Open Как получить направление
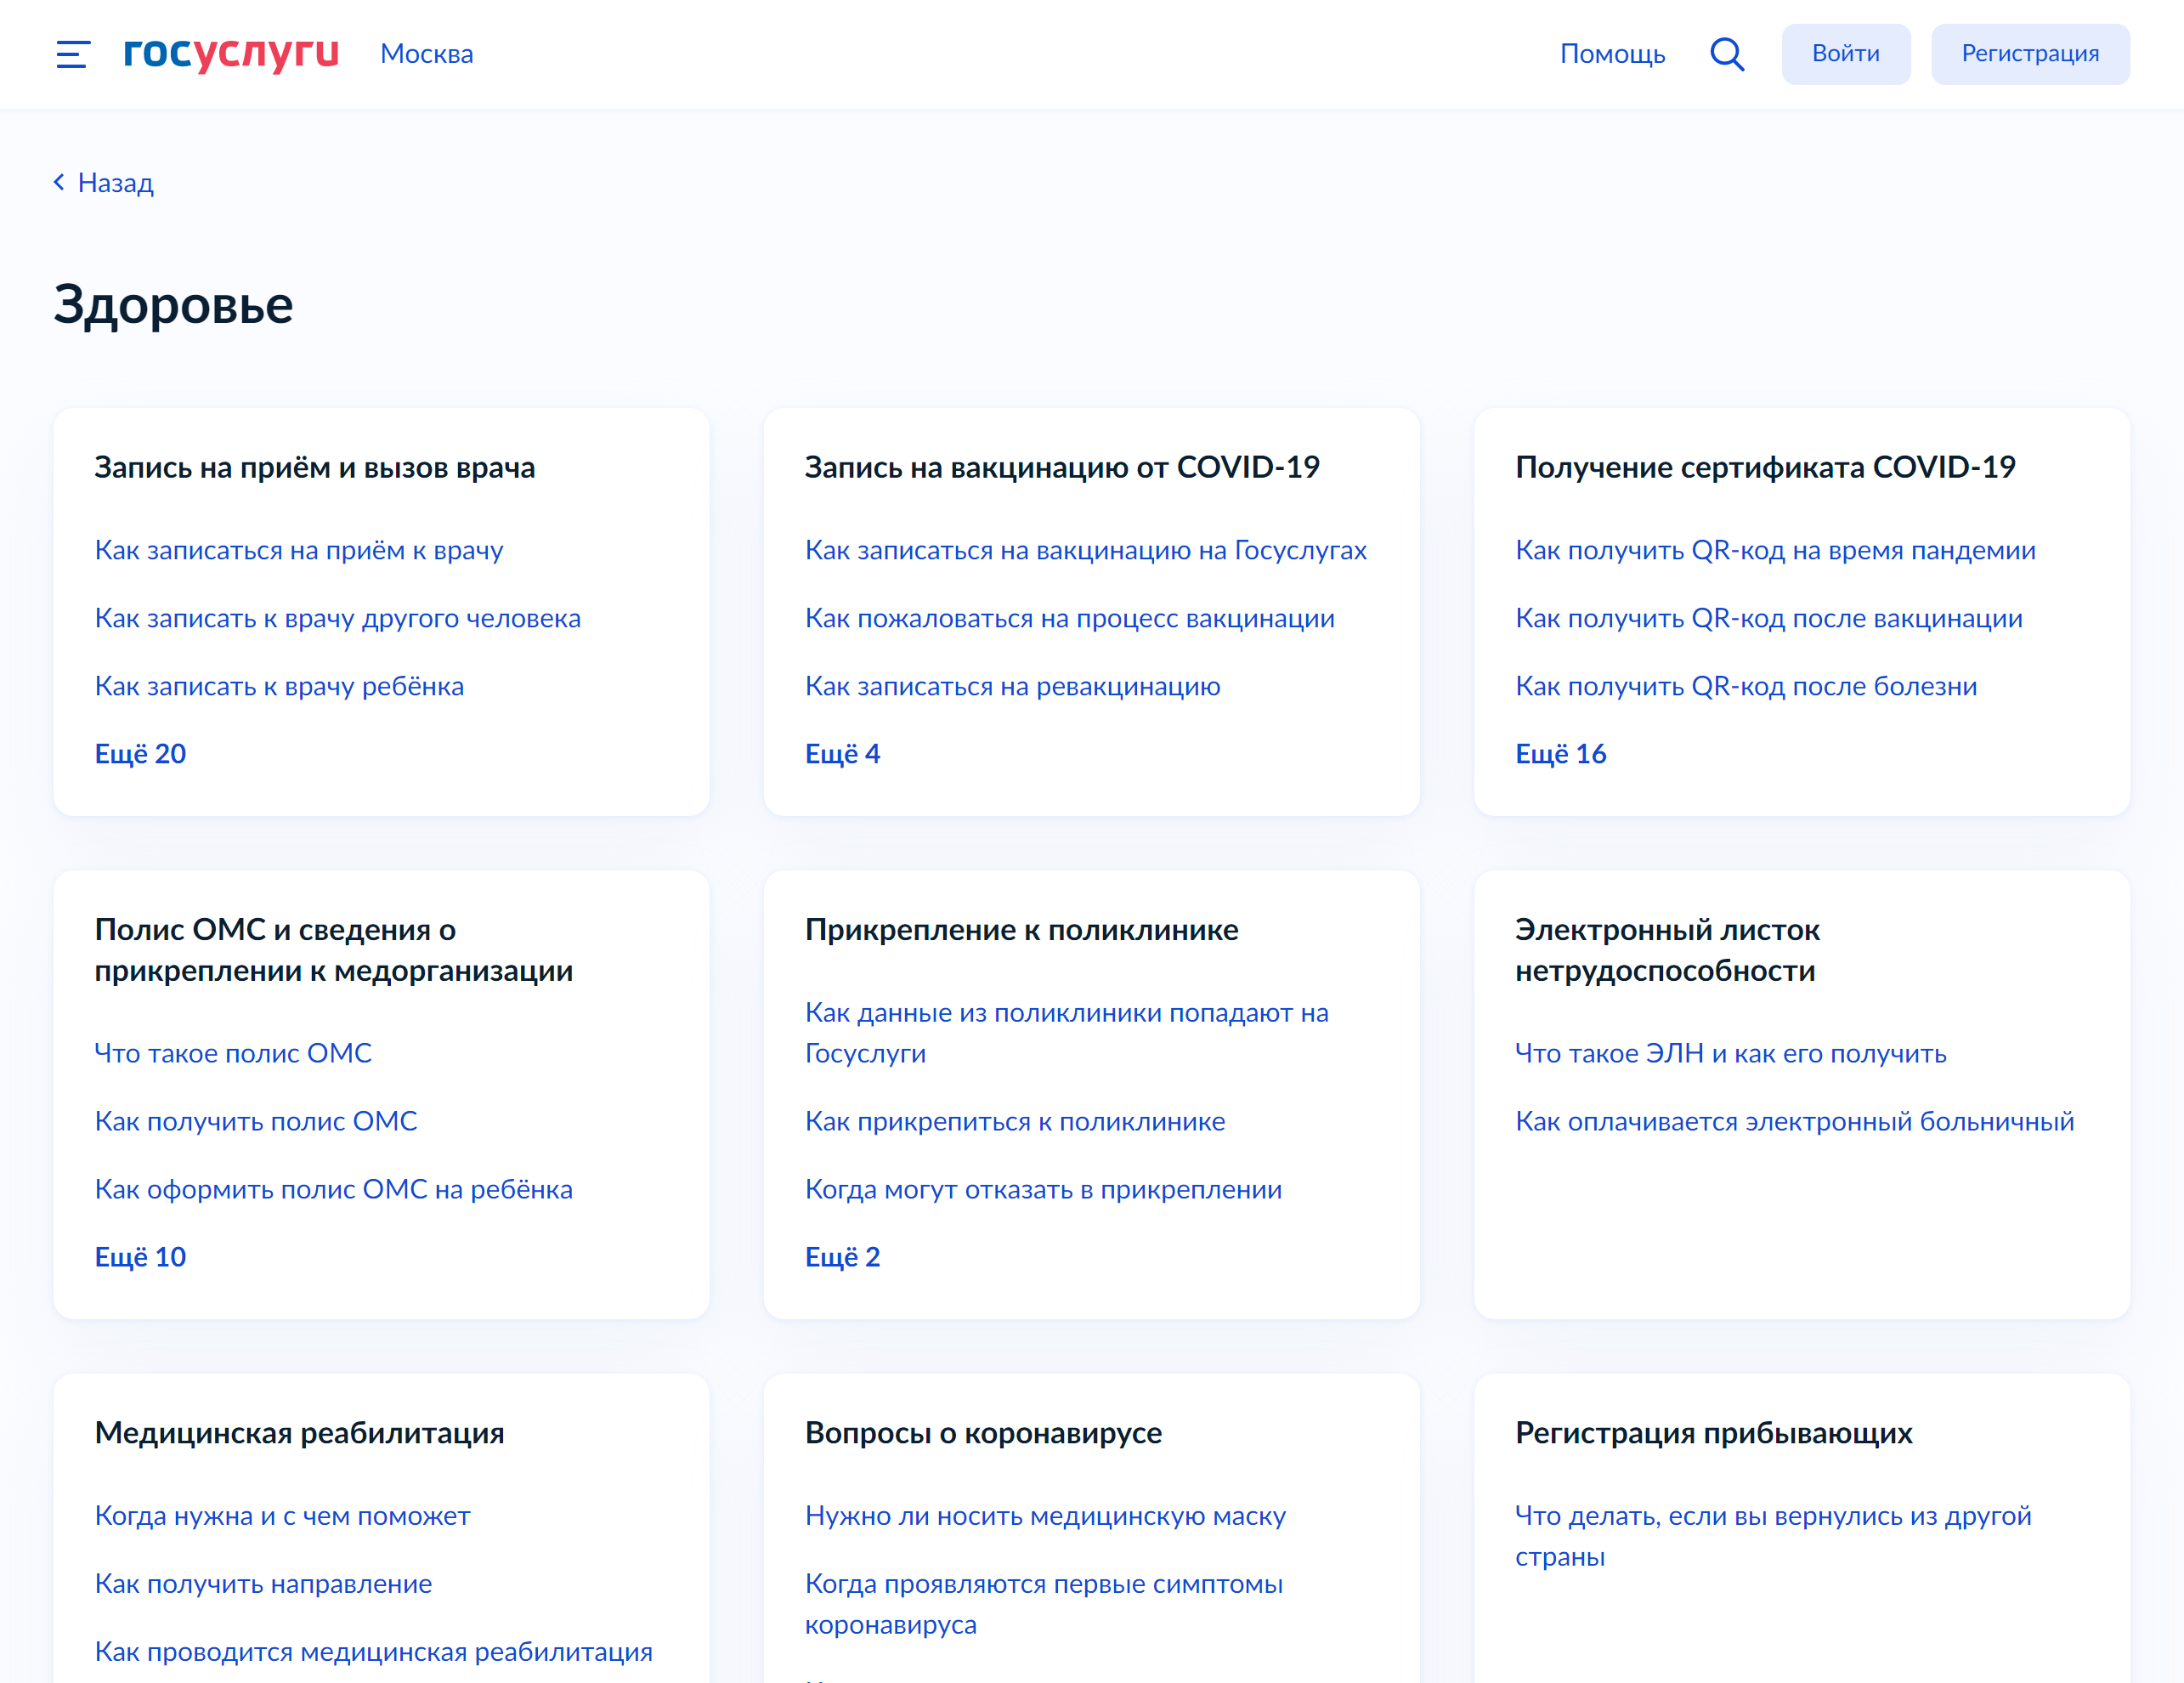 point(263,1584)
